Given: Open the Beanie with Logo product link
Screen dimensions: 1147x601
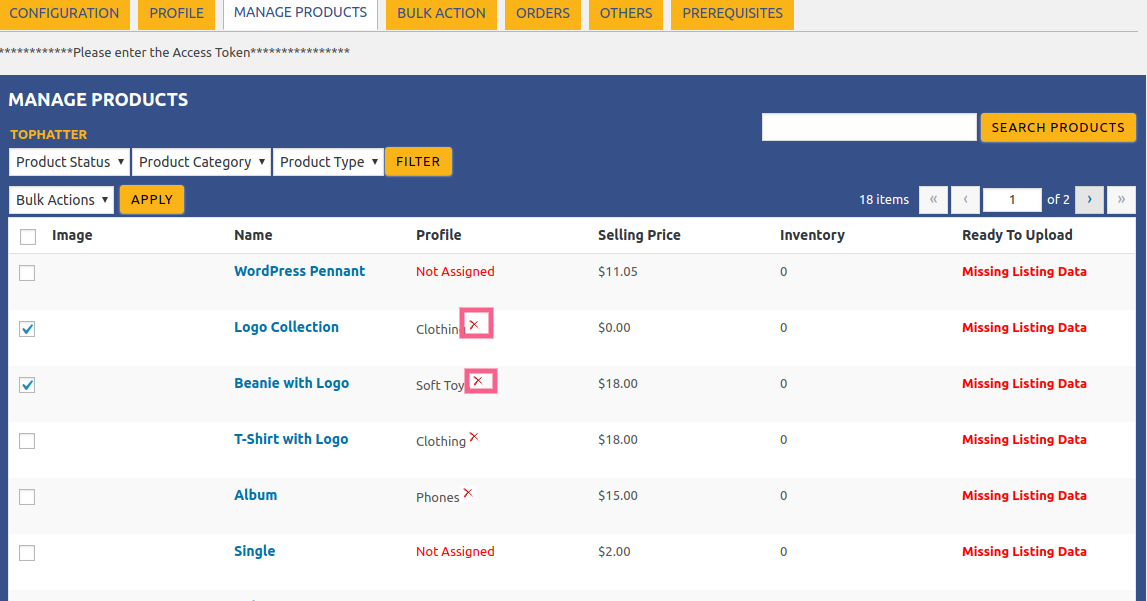Looking at the screenshot, I should (x=291, y=383).
